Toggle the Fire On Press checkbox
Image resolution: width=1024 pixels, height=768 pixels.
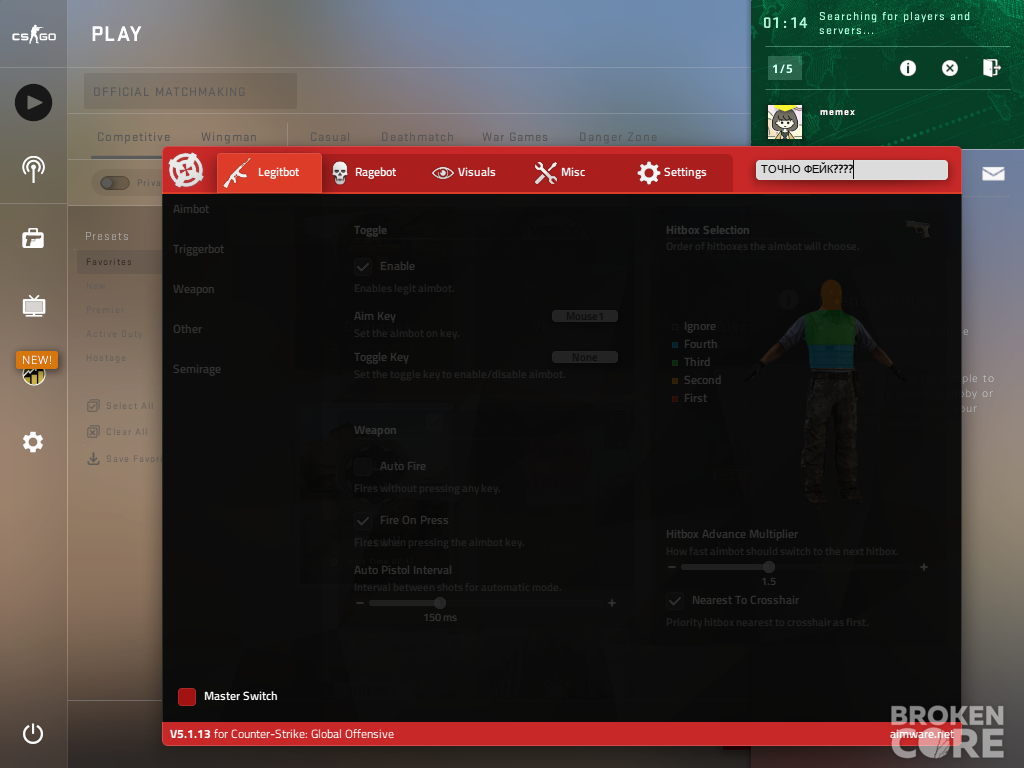pyautogui.click(x=363, y=520)
